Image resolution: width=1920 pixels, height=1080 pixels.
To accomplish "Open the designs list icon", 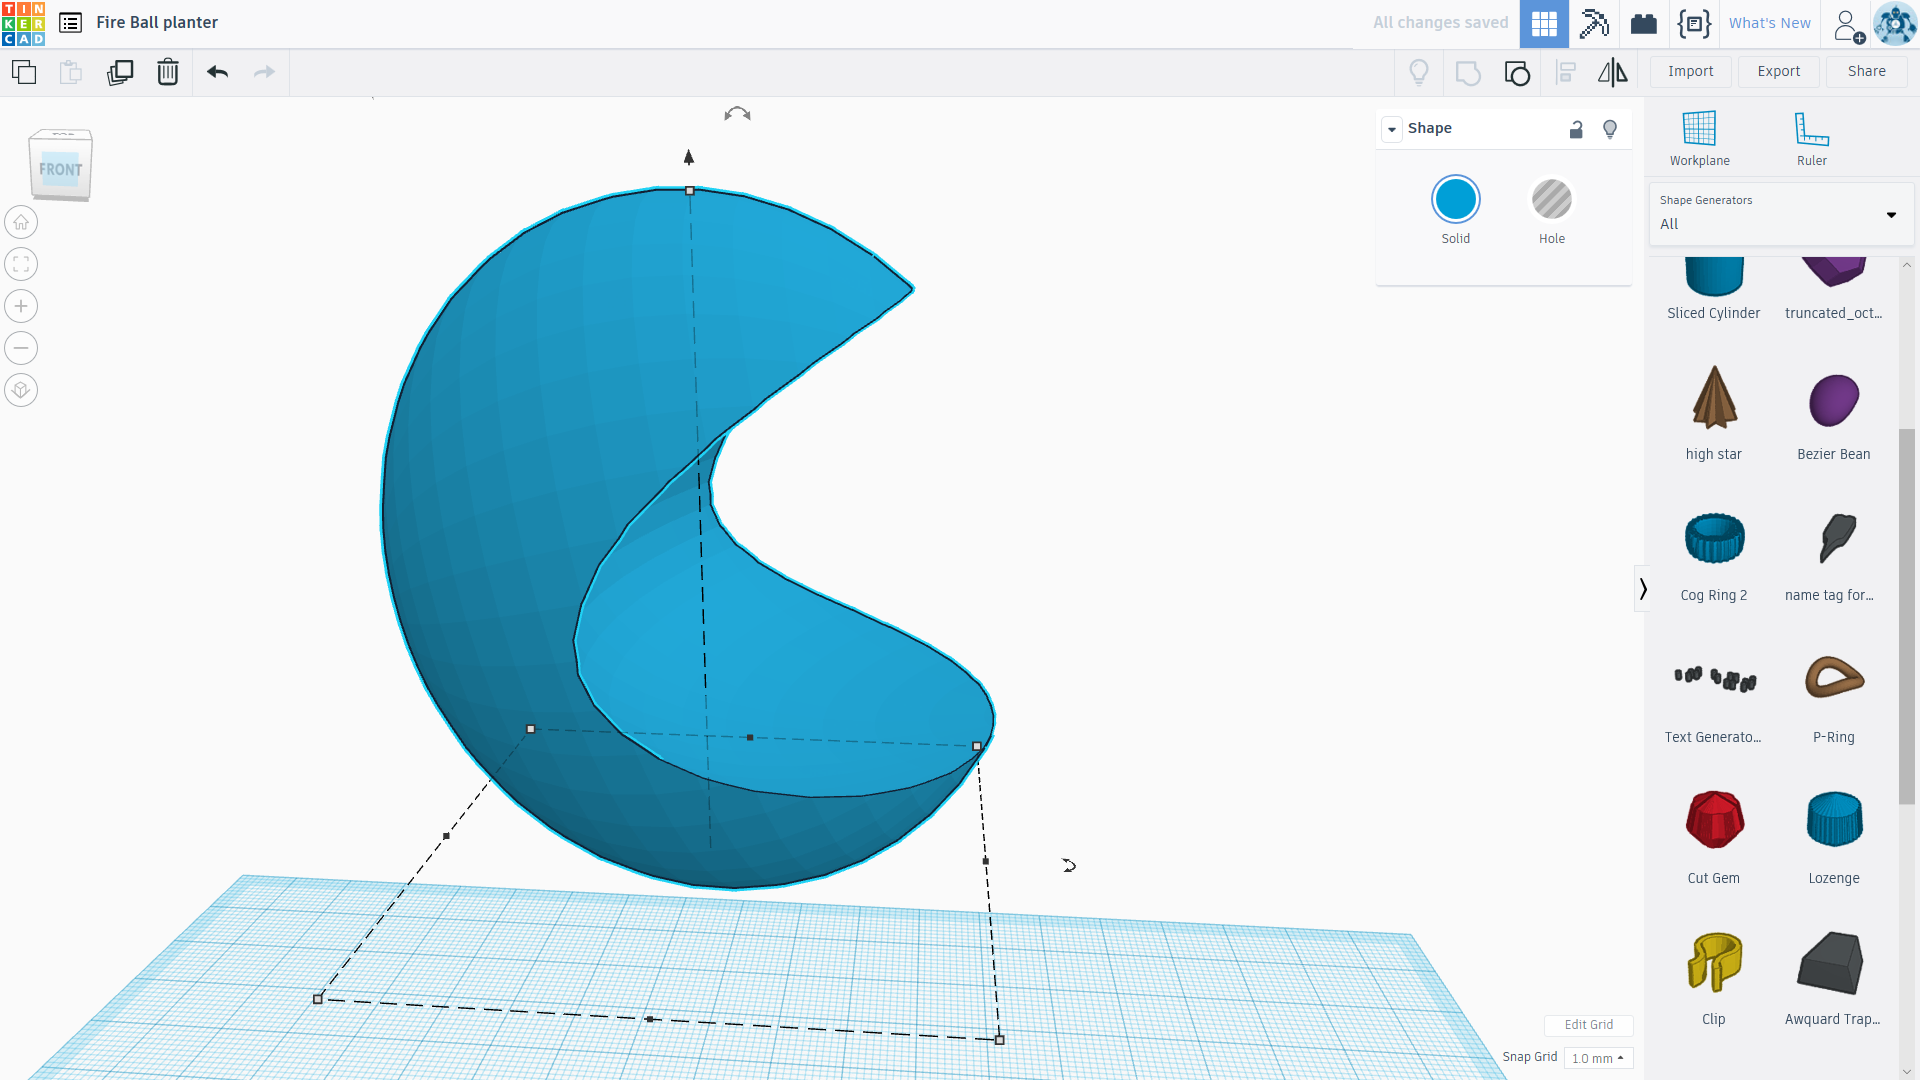I will [70, 22].
